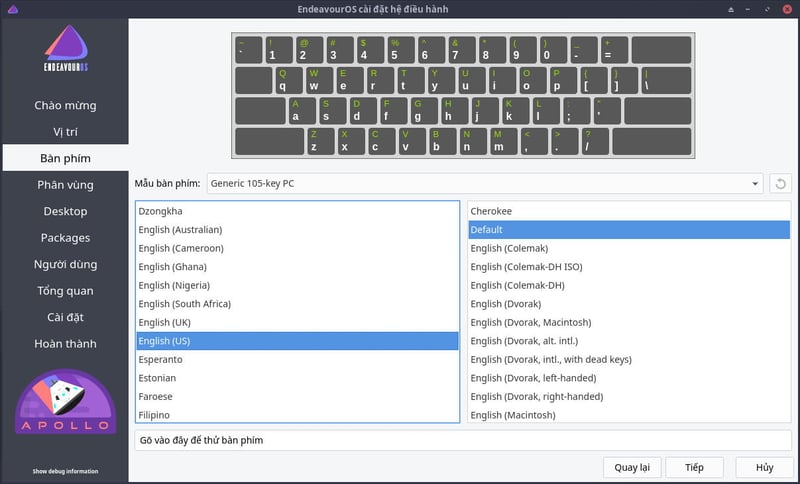Go to the Chào mừng step

(65, 105)
